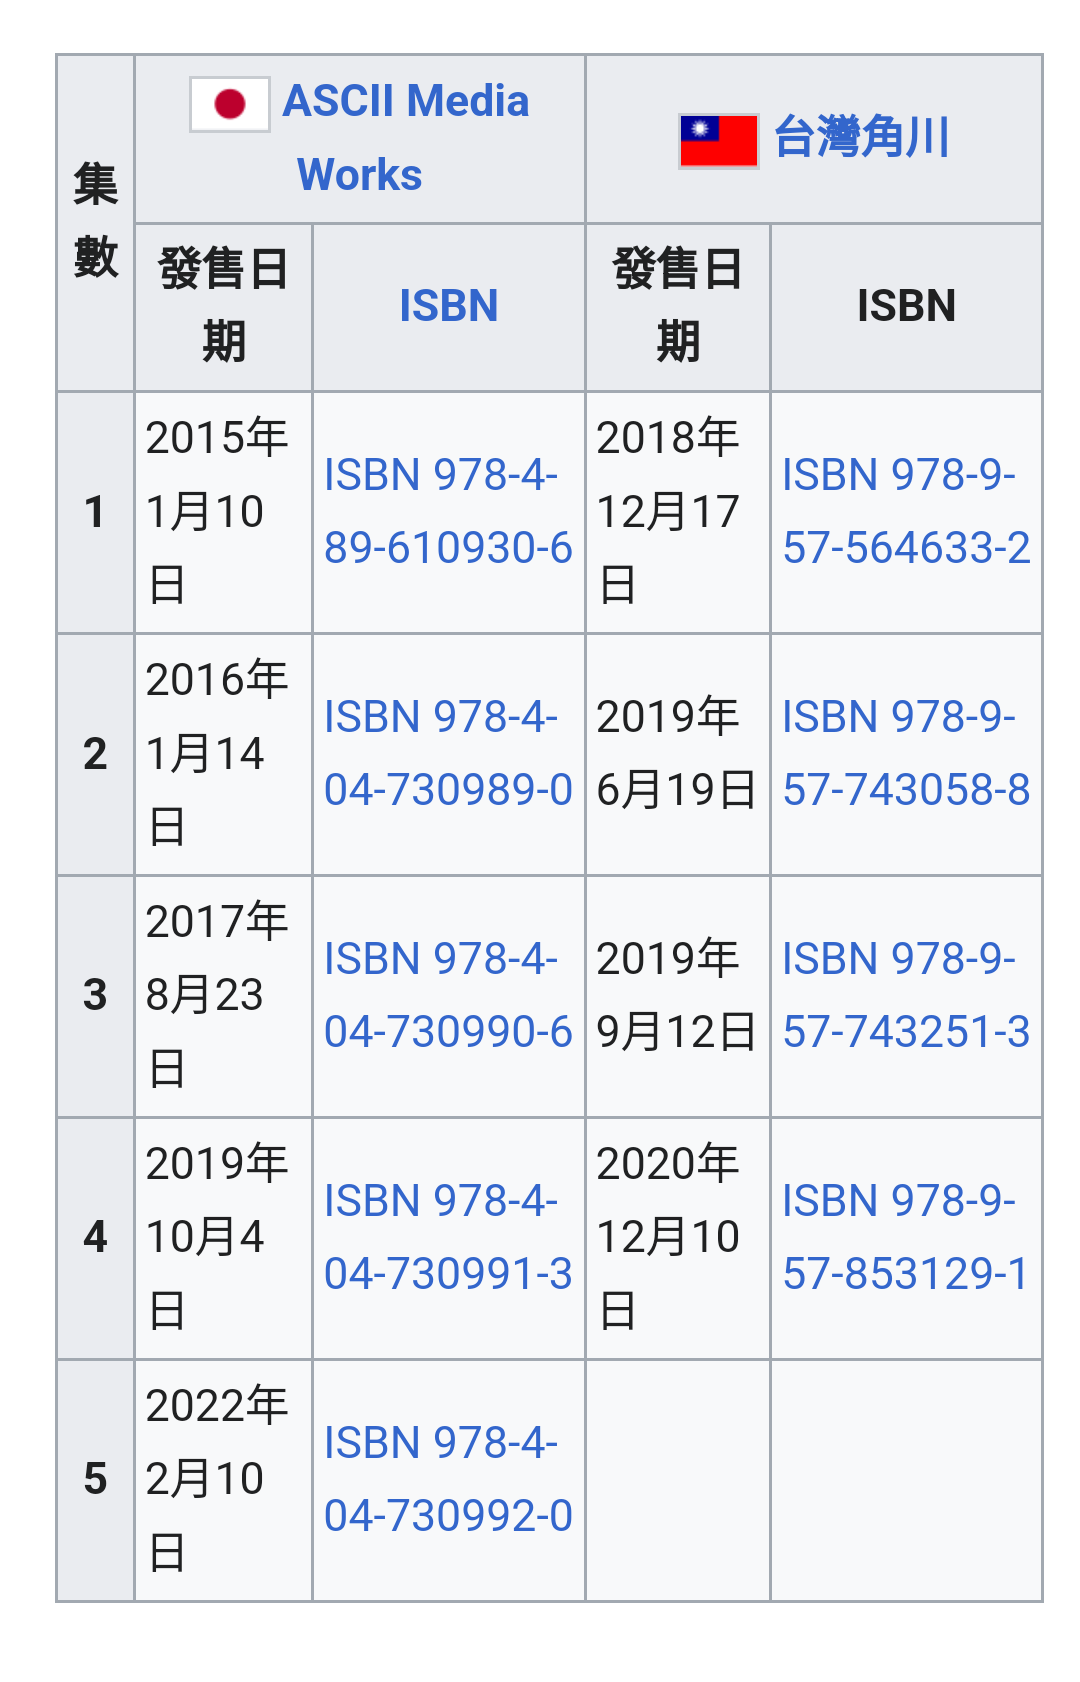Click the Japan flag icon

[230, 104]
